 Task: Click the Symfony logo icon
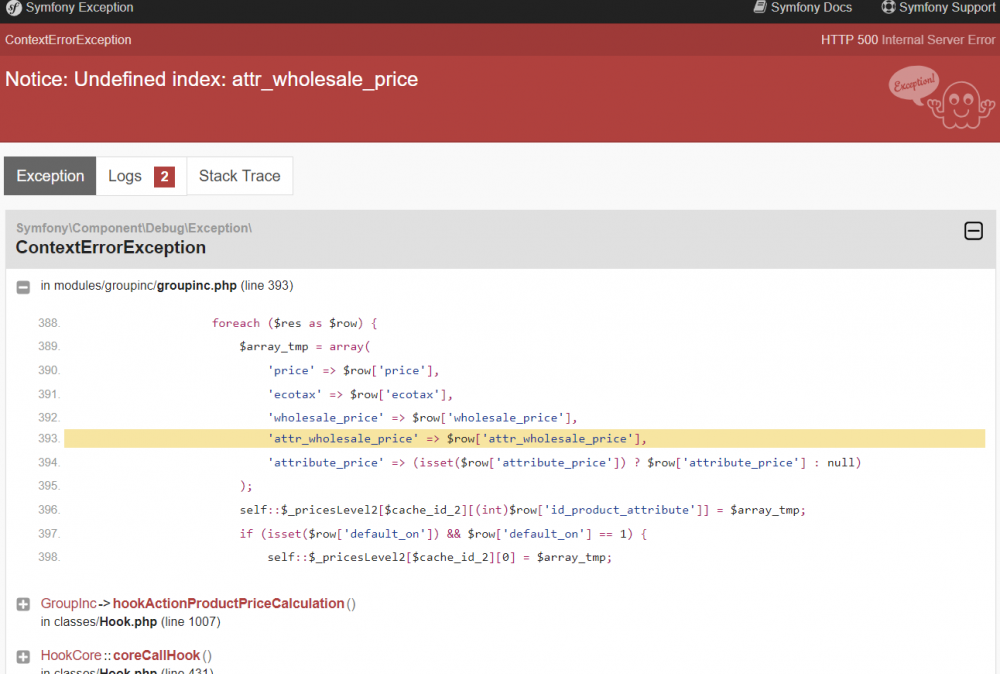(13, 8)
